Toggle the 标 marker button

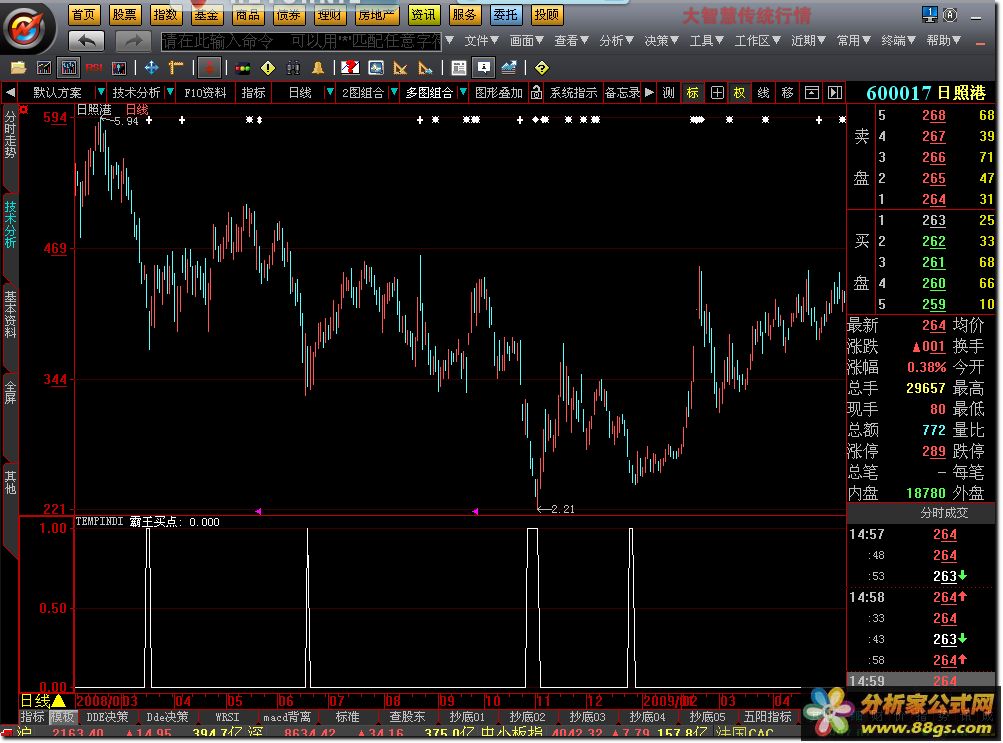tap(693, 93)
